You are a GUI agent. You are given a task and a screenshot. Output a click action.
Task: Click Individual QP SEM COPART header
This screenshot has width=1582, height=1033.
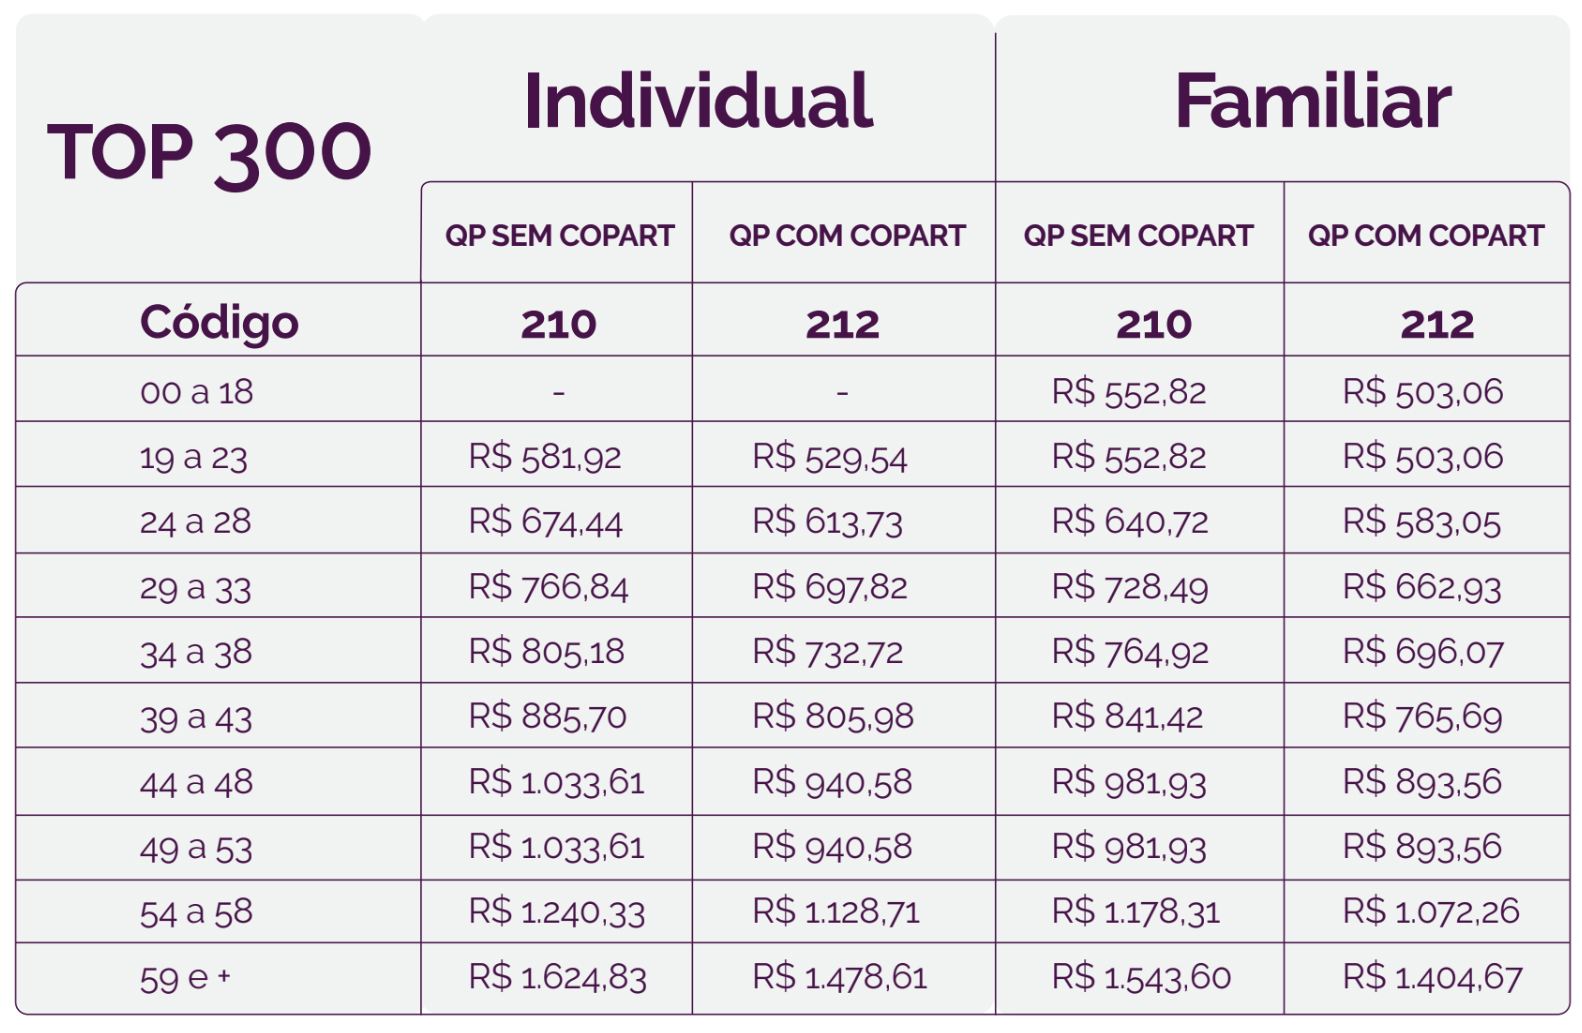(559, 236)
